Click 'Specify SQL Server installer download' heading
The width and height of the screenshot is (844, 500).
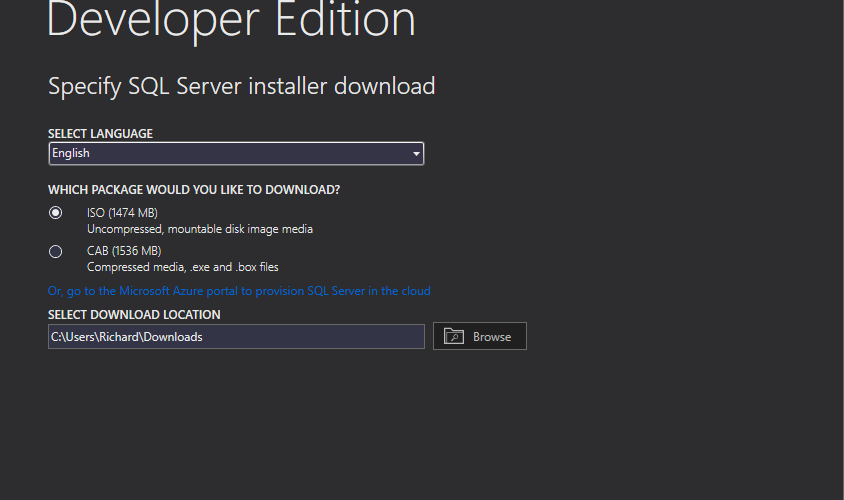click(241, 86)
